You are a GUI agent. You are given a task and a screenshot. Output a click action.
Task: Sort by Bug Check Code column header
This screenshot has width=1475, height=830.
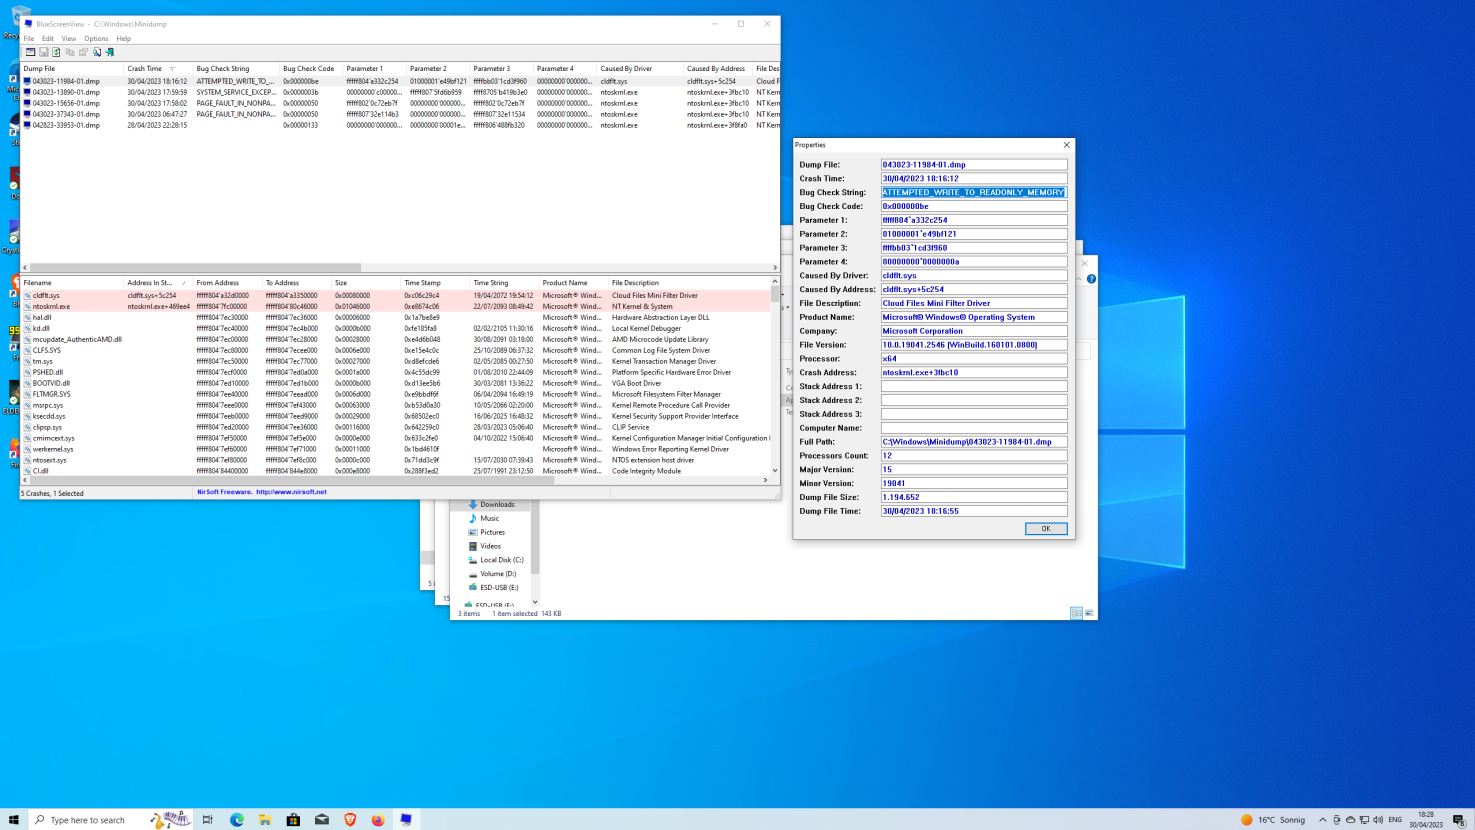click(311, 69)
